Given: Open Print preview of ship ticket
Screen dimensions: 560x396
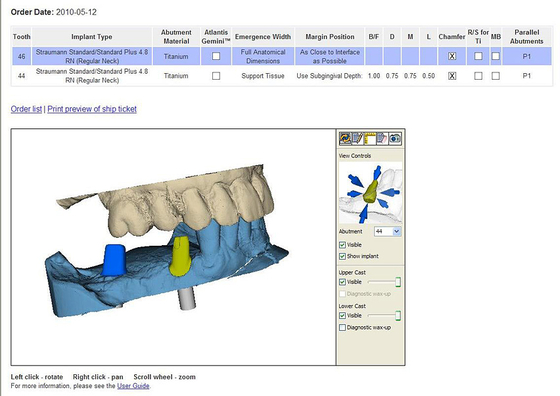Looking at the screenshot, I should (92, 109).
